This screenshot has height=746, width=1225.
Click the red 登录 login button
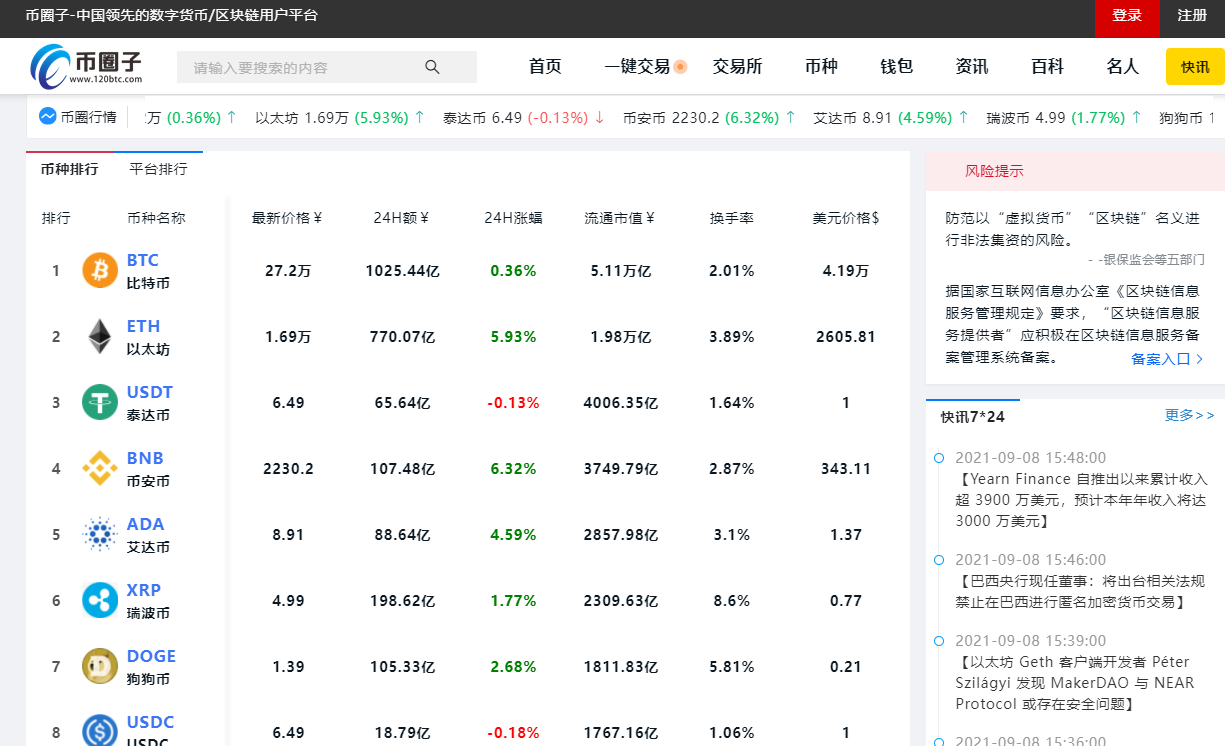1127,17
